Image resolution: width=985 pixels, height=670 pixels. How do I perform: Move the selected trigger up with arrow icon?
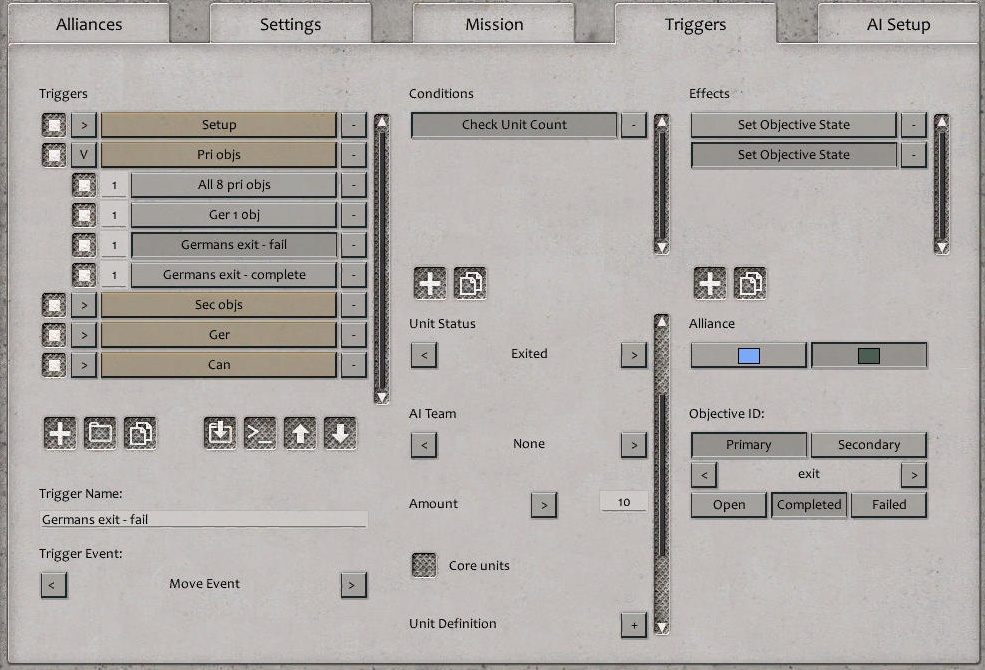(299, 433)
